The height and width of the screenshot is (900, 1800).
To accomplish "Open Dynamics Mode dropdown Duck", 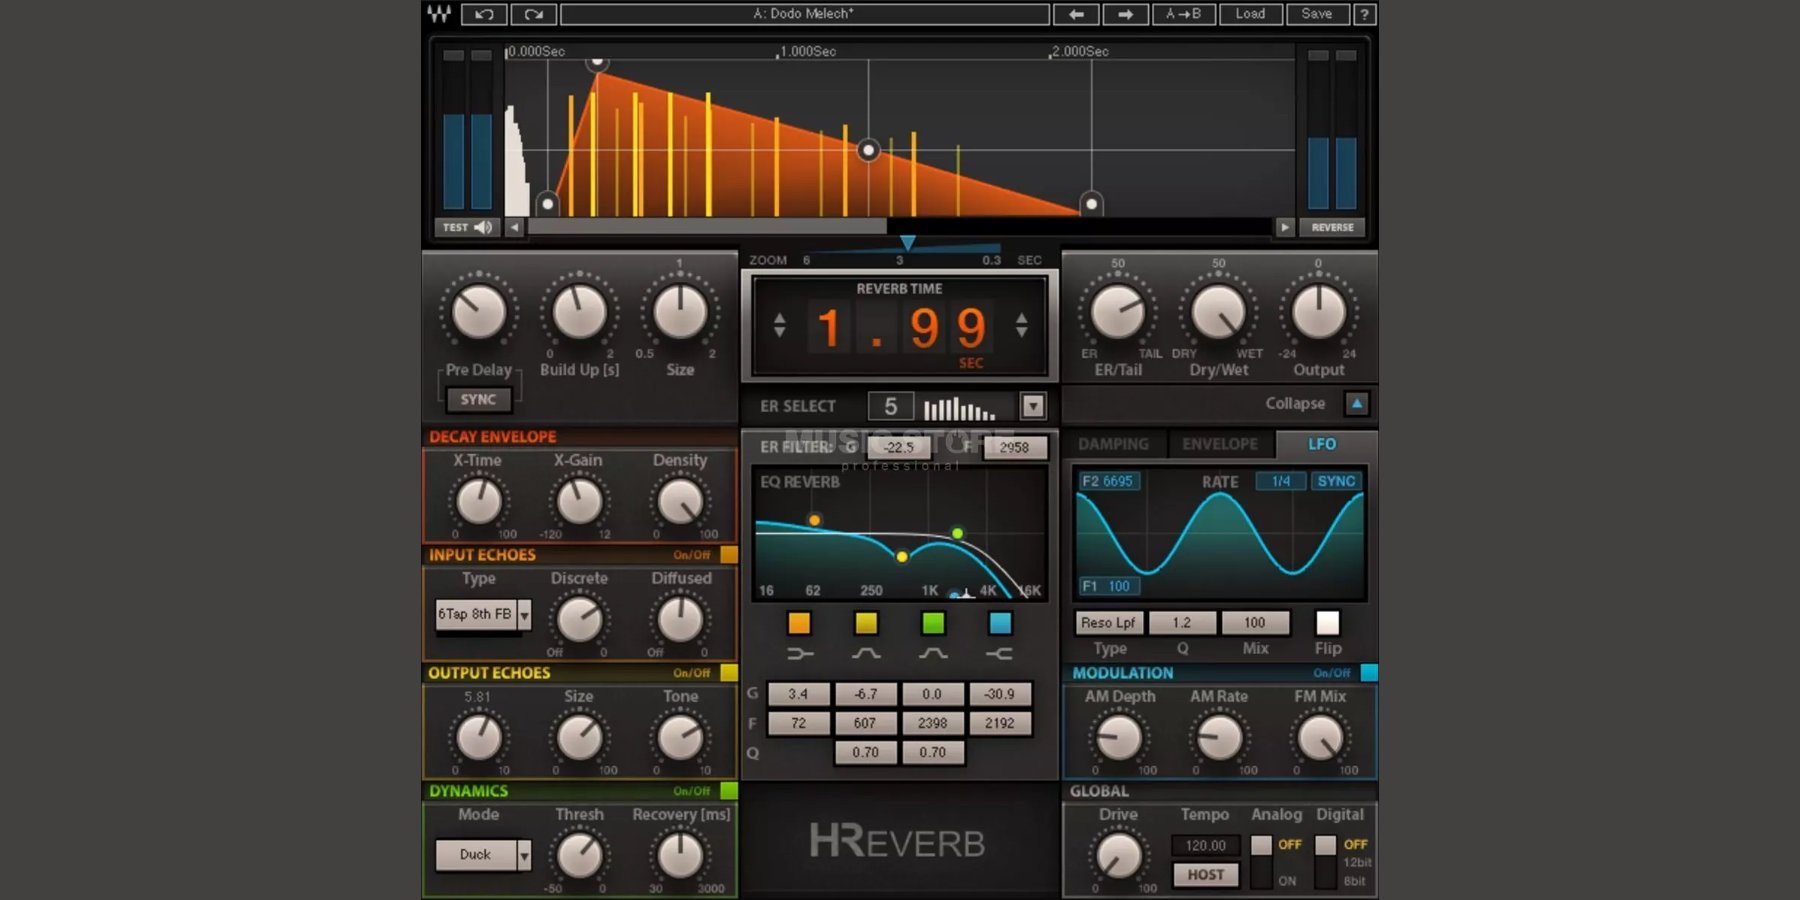I will 483,855.
